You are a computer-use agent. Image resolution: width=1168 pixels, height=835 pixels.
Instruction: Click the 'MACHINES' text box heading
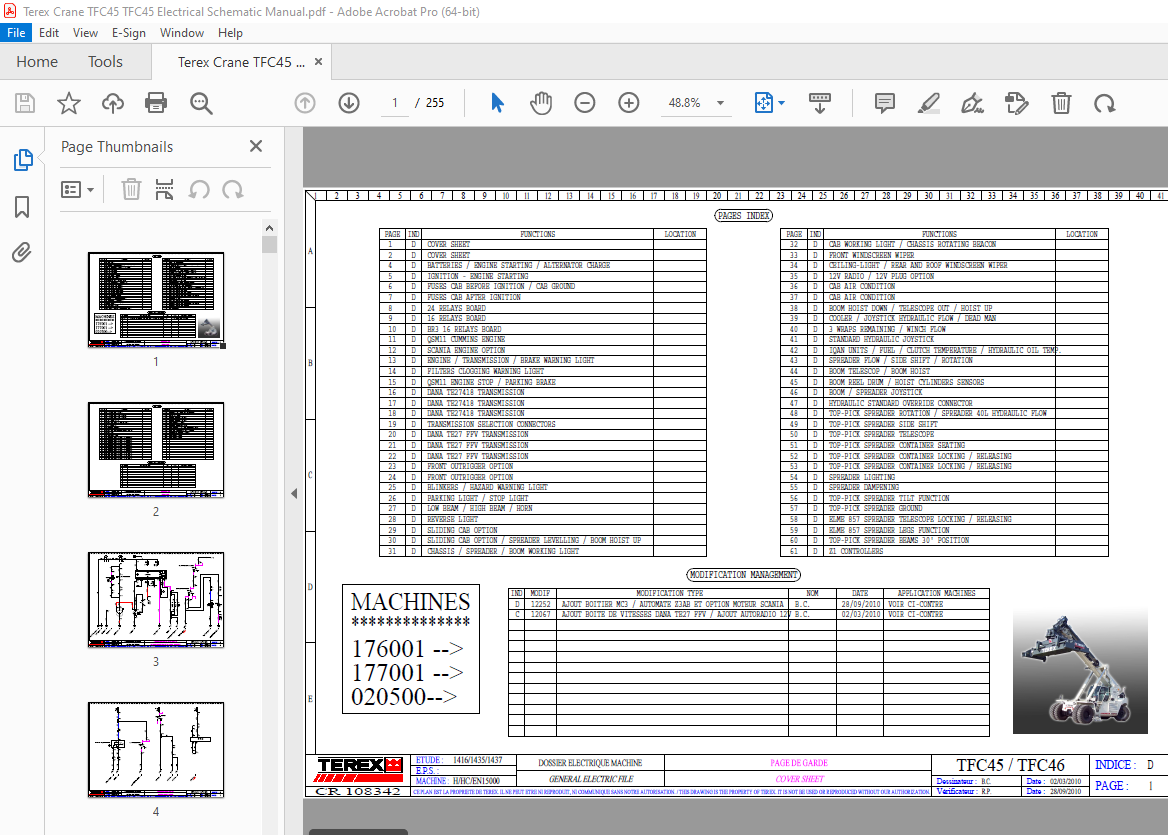[x=410, y=601]
